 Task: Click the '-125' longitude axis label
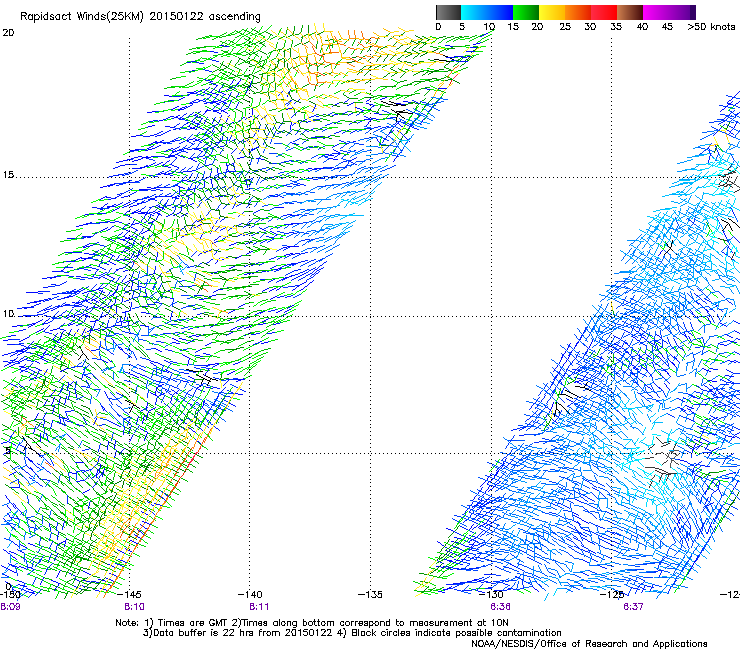coord(612,594)
